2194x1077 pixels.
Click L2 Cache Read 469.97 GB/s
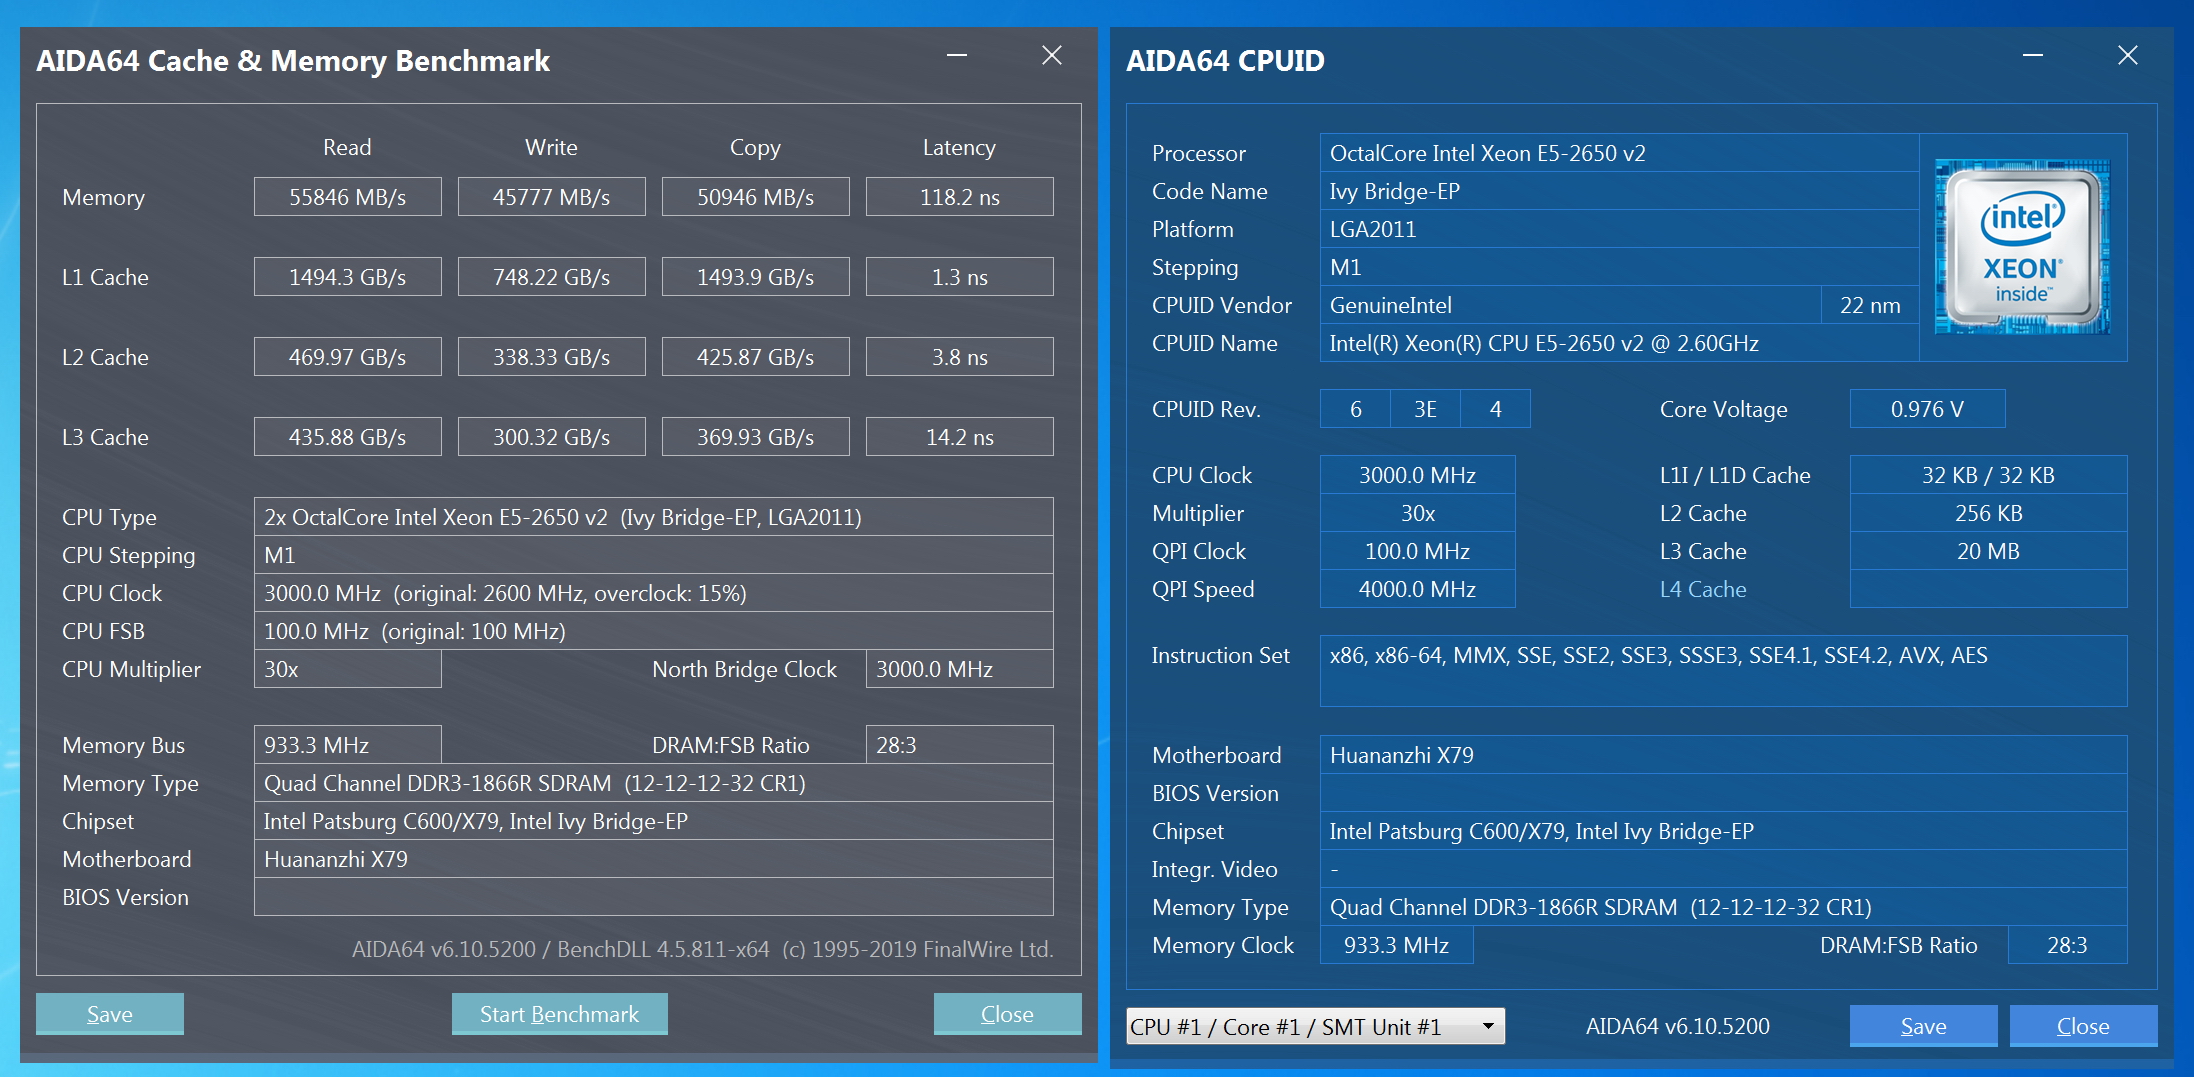[x=348, y=357]
